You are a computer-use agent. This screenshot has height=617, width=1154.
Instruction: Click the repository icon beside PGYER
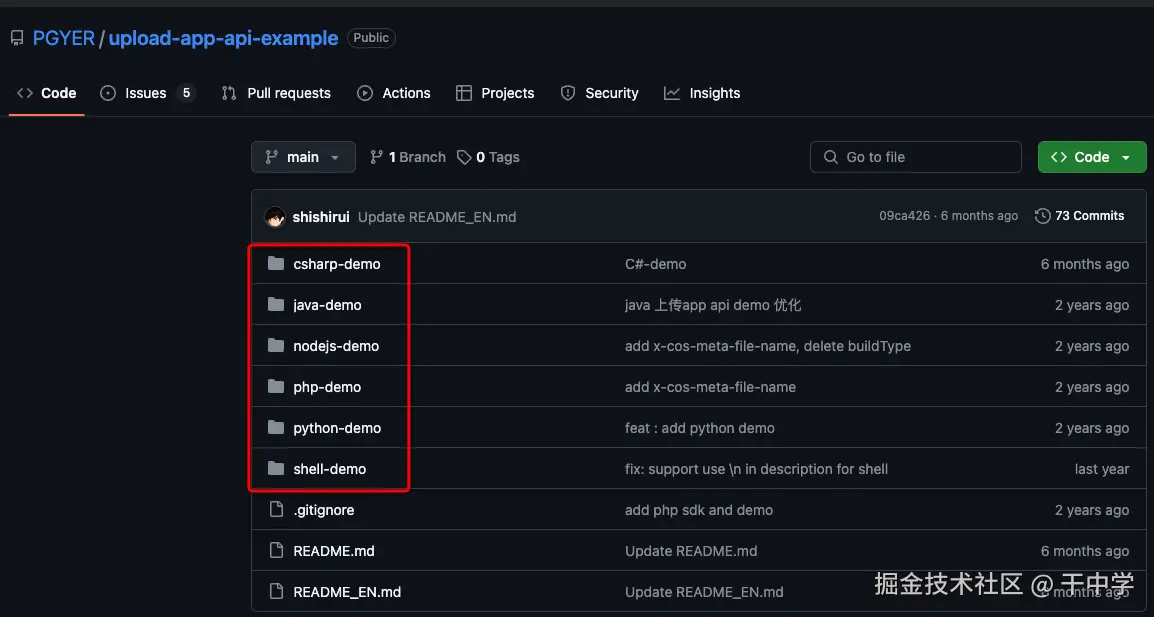[17, 38]
